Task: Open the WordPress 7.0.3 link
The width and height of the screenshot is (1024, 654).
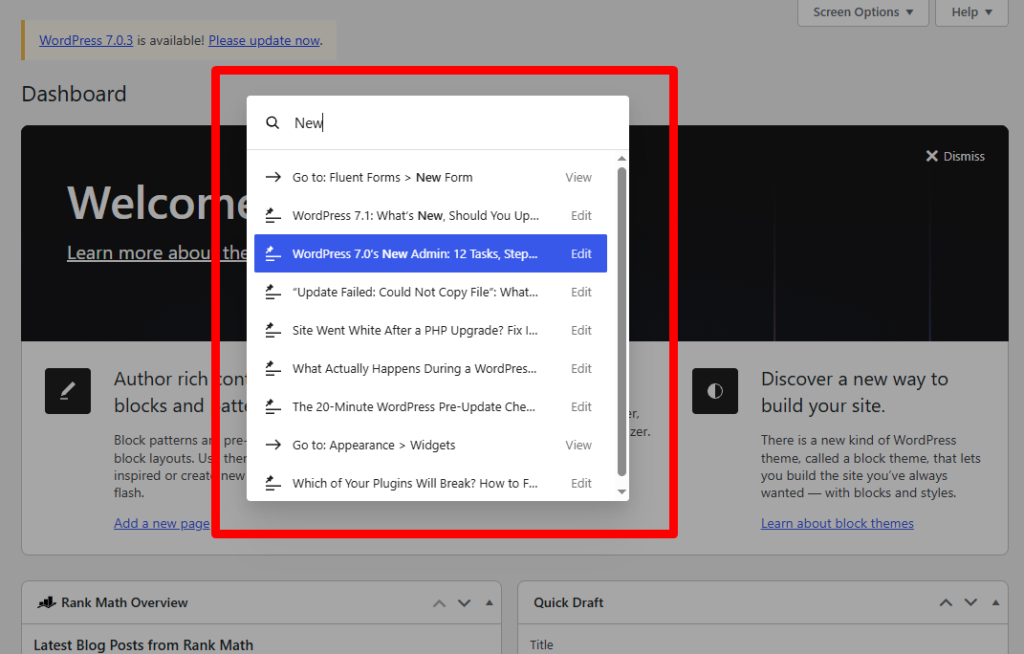Action: pyautogui.click(x=86, y=41)
